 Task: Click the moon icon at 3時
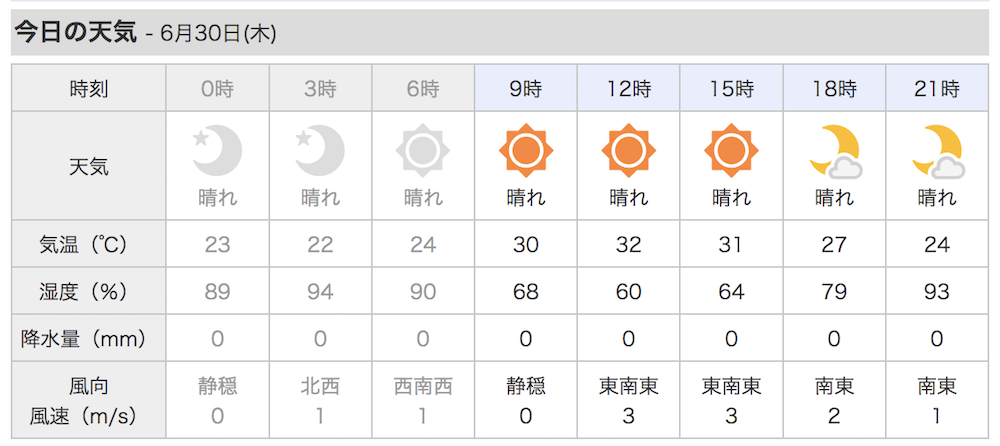pos(320,151)
